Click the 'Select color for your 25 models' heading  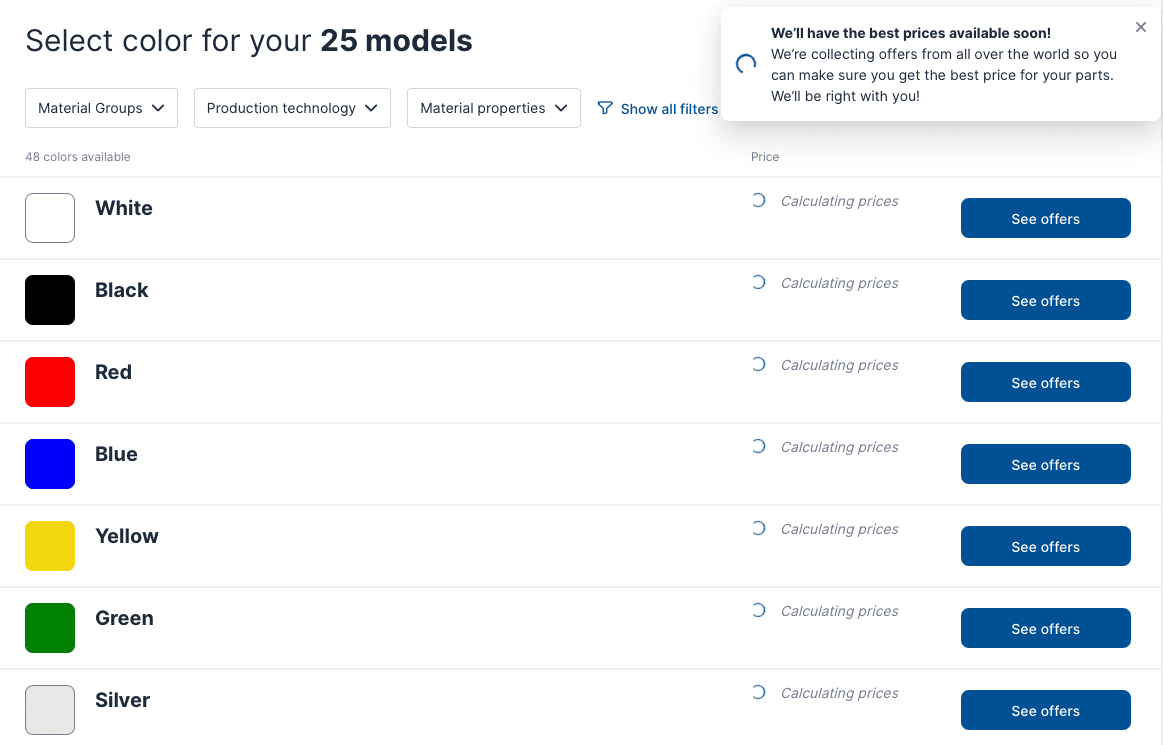click(x=248, y=41)
